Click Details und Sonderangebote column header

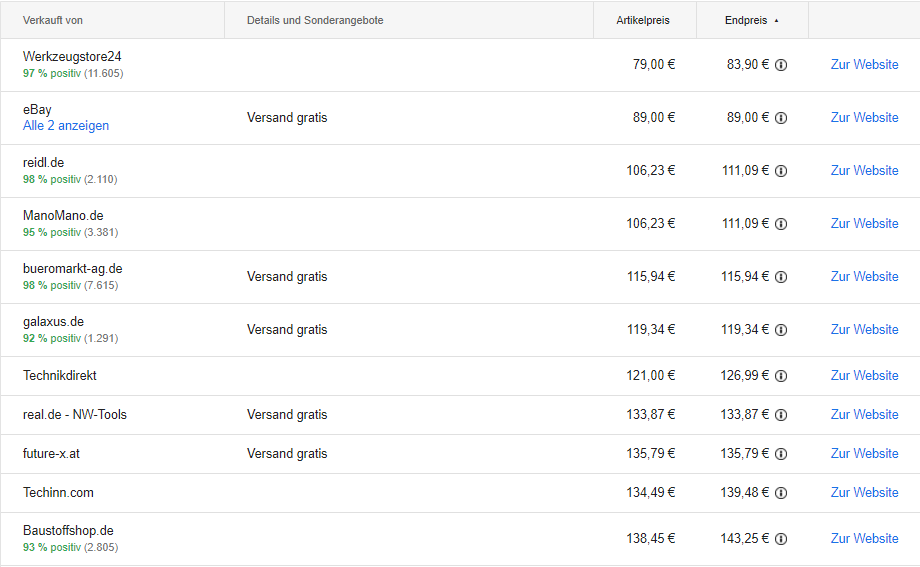315,20
